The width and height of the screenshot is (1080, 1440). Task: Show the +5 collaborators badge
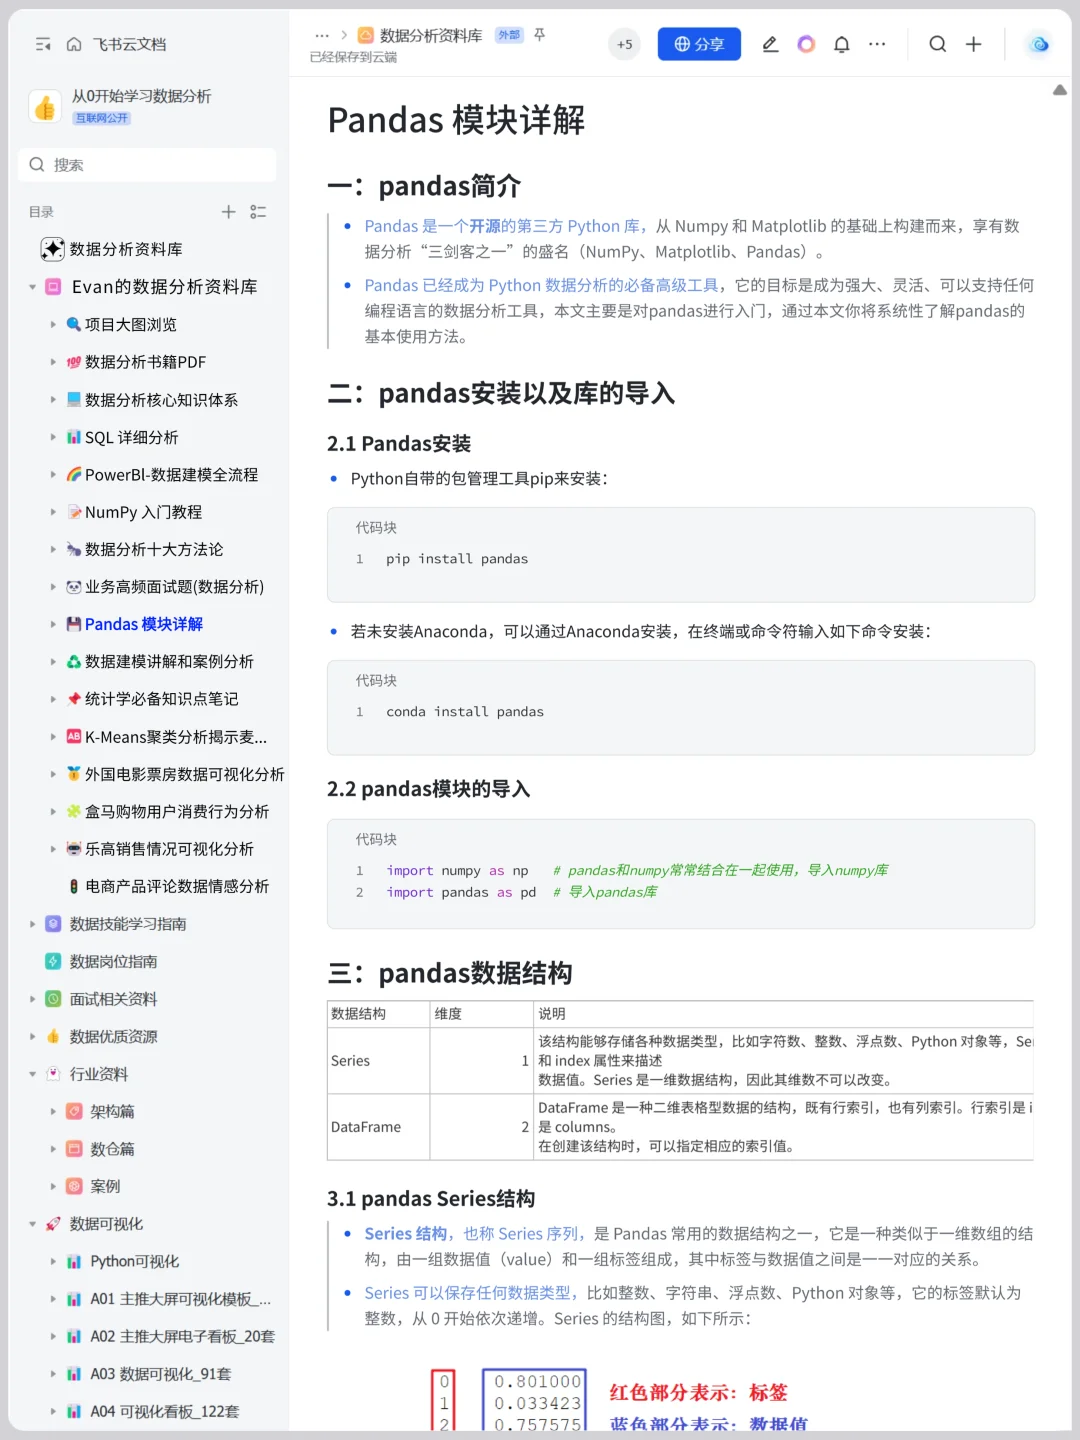pyautogui.click(x=625, y=44)
